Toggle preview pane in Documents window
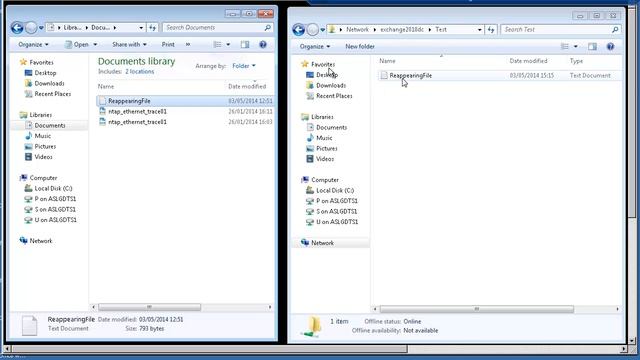 coord(245,44)
